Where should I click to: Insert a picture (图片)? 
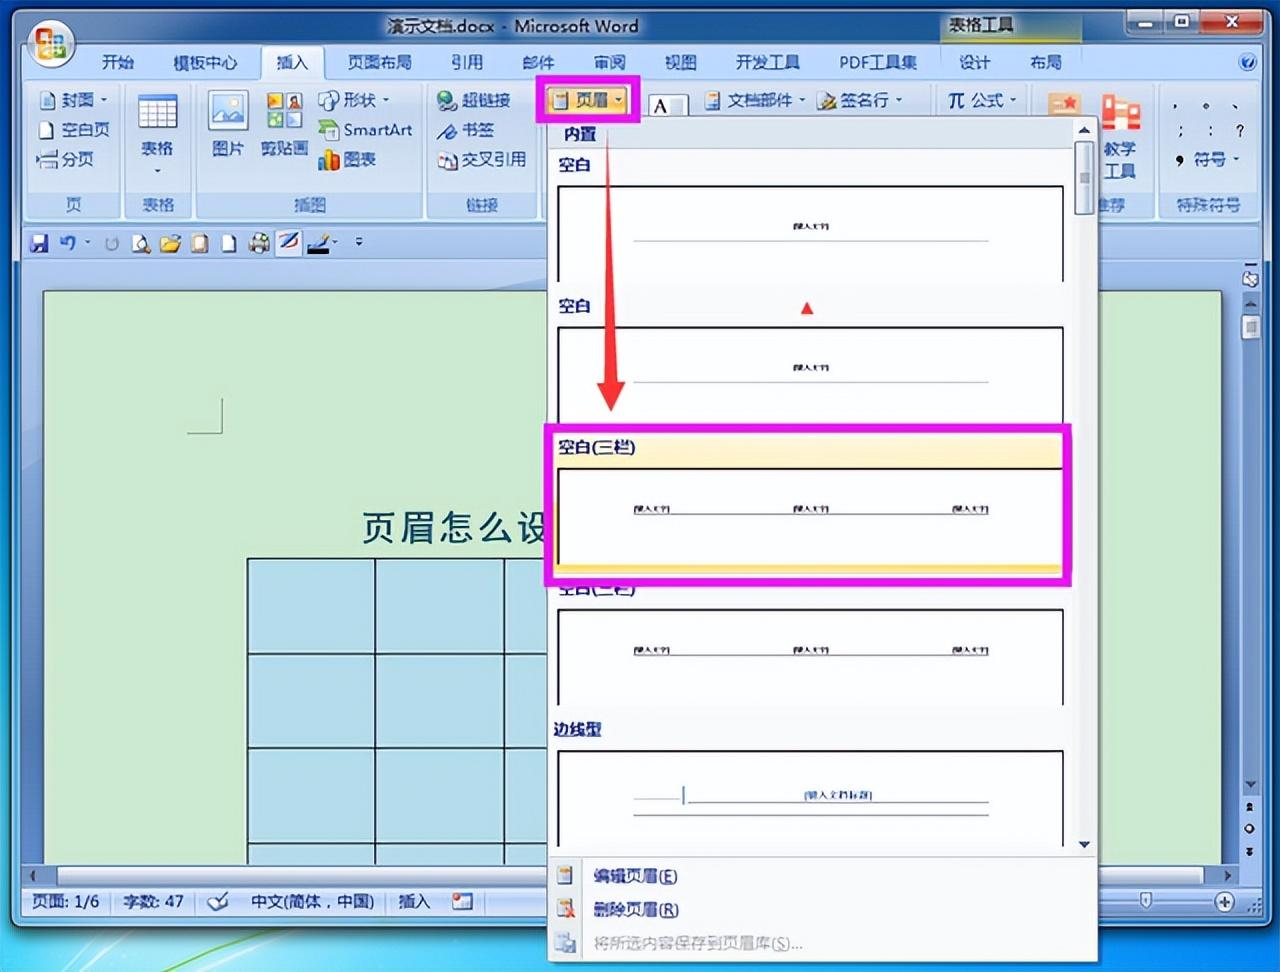[228, 124]
